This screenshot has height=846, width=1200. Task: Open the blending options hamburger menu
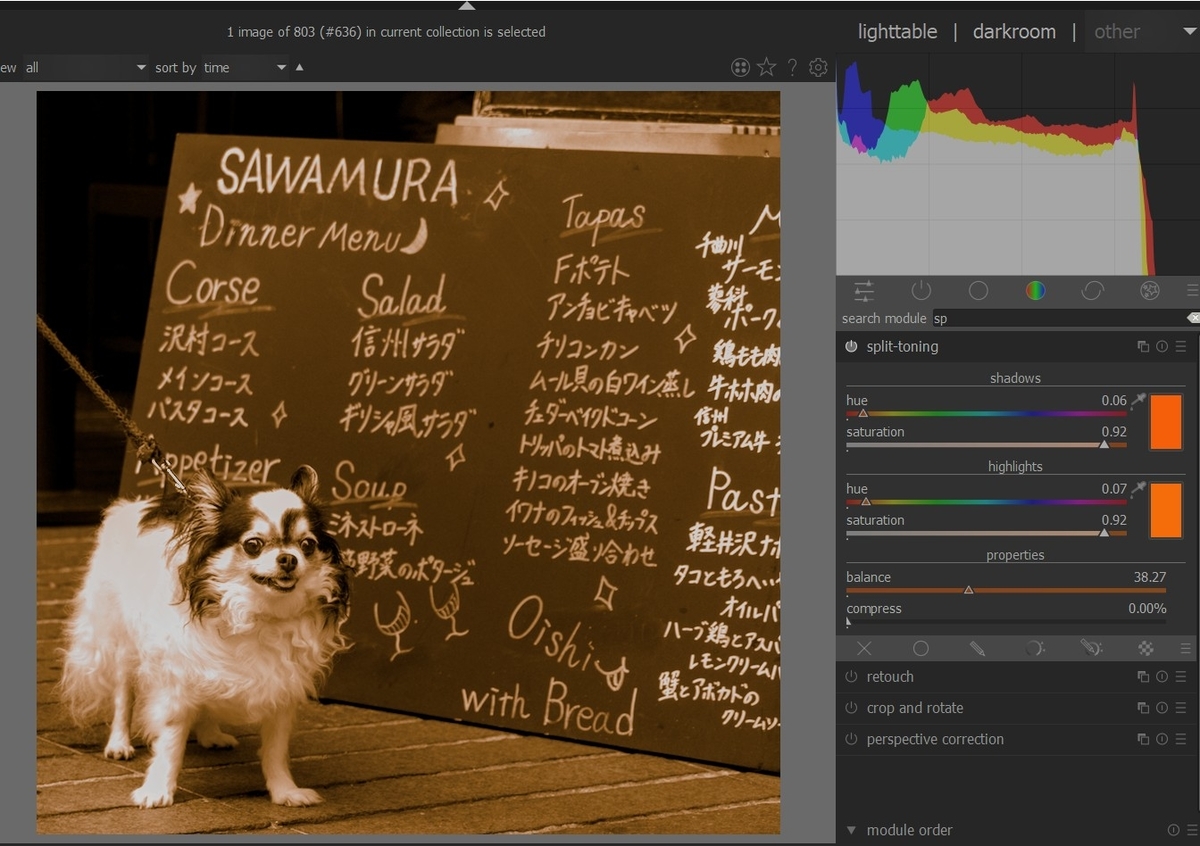1186,648
